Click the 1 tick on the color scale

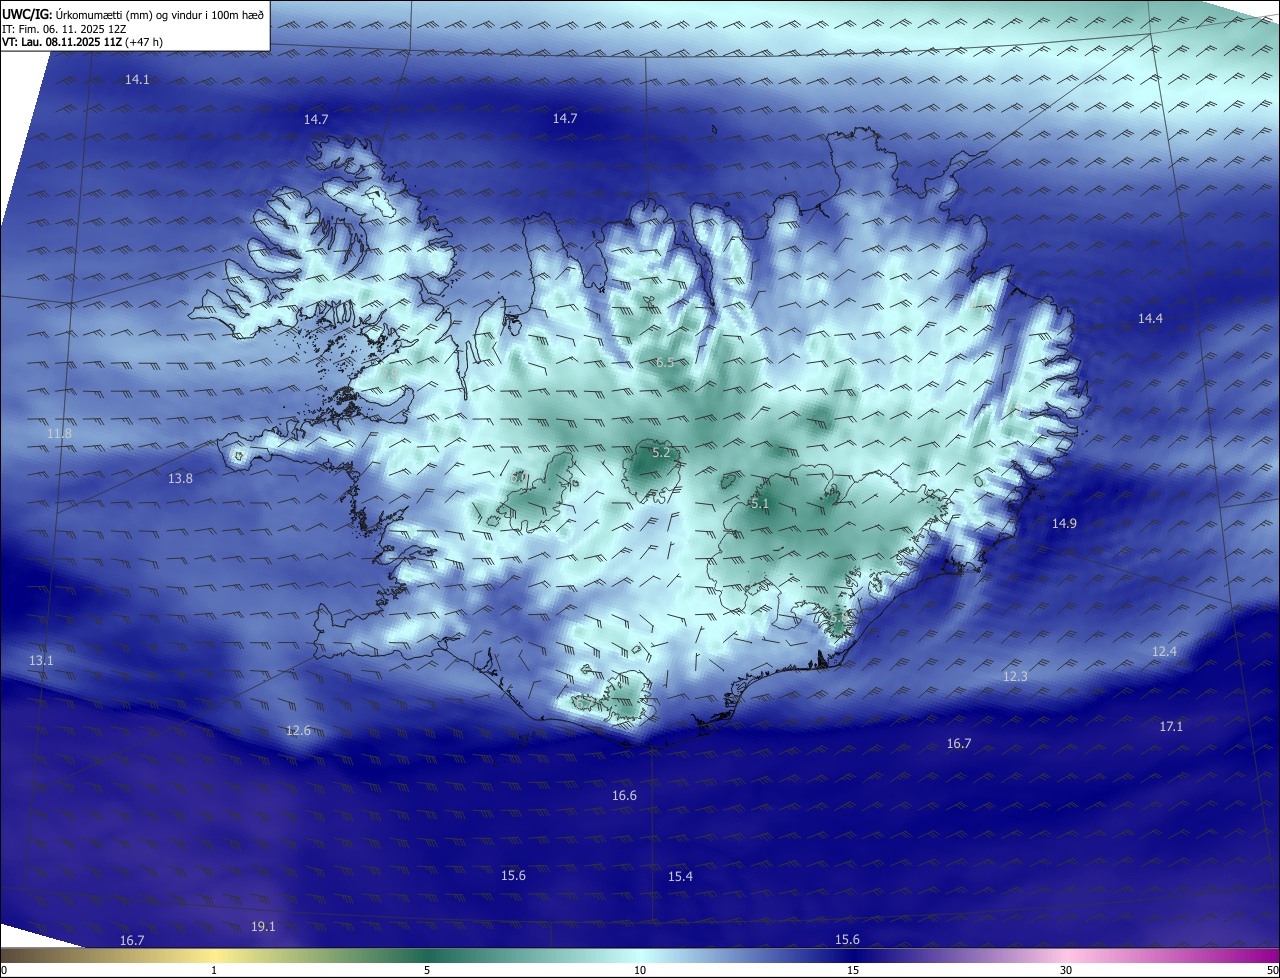pos(214,970)
